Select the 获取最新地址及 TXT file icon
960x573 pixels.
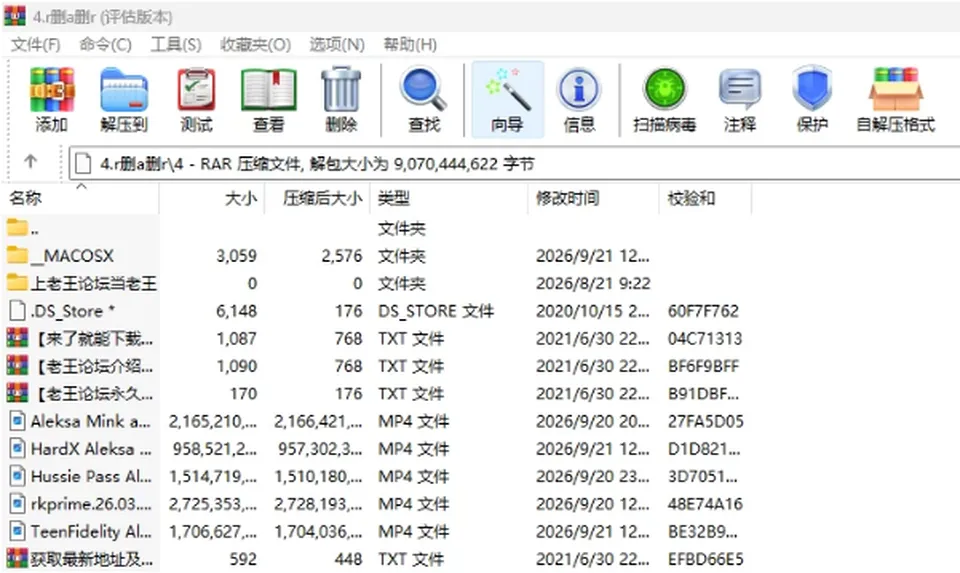click(17, 559)
